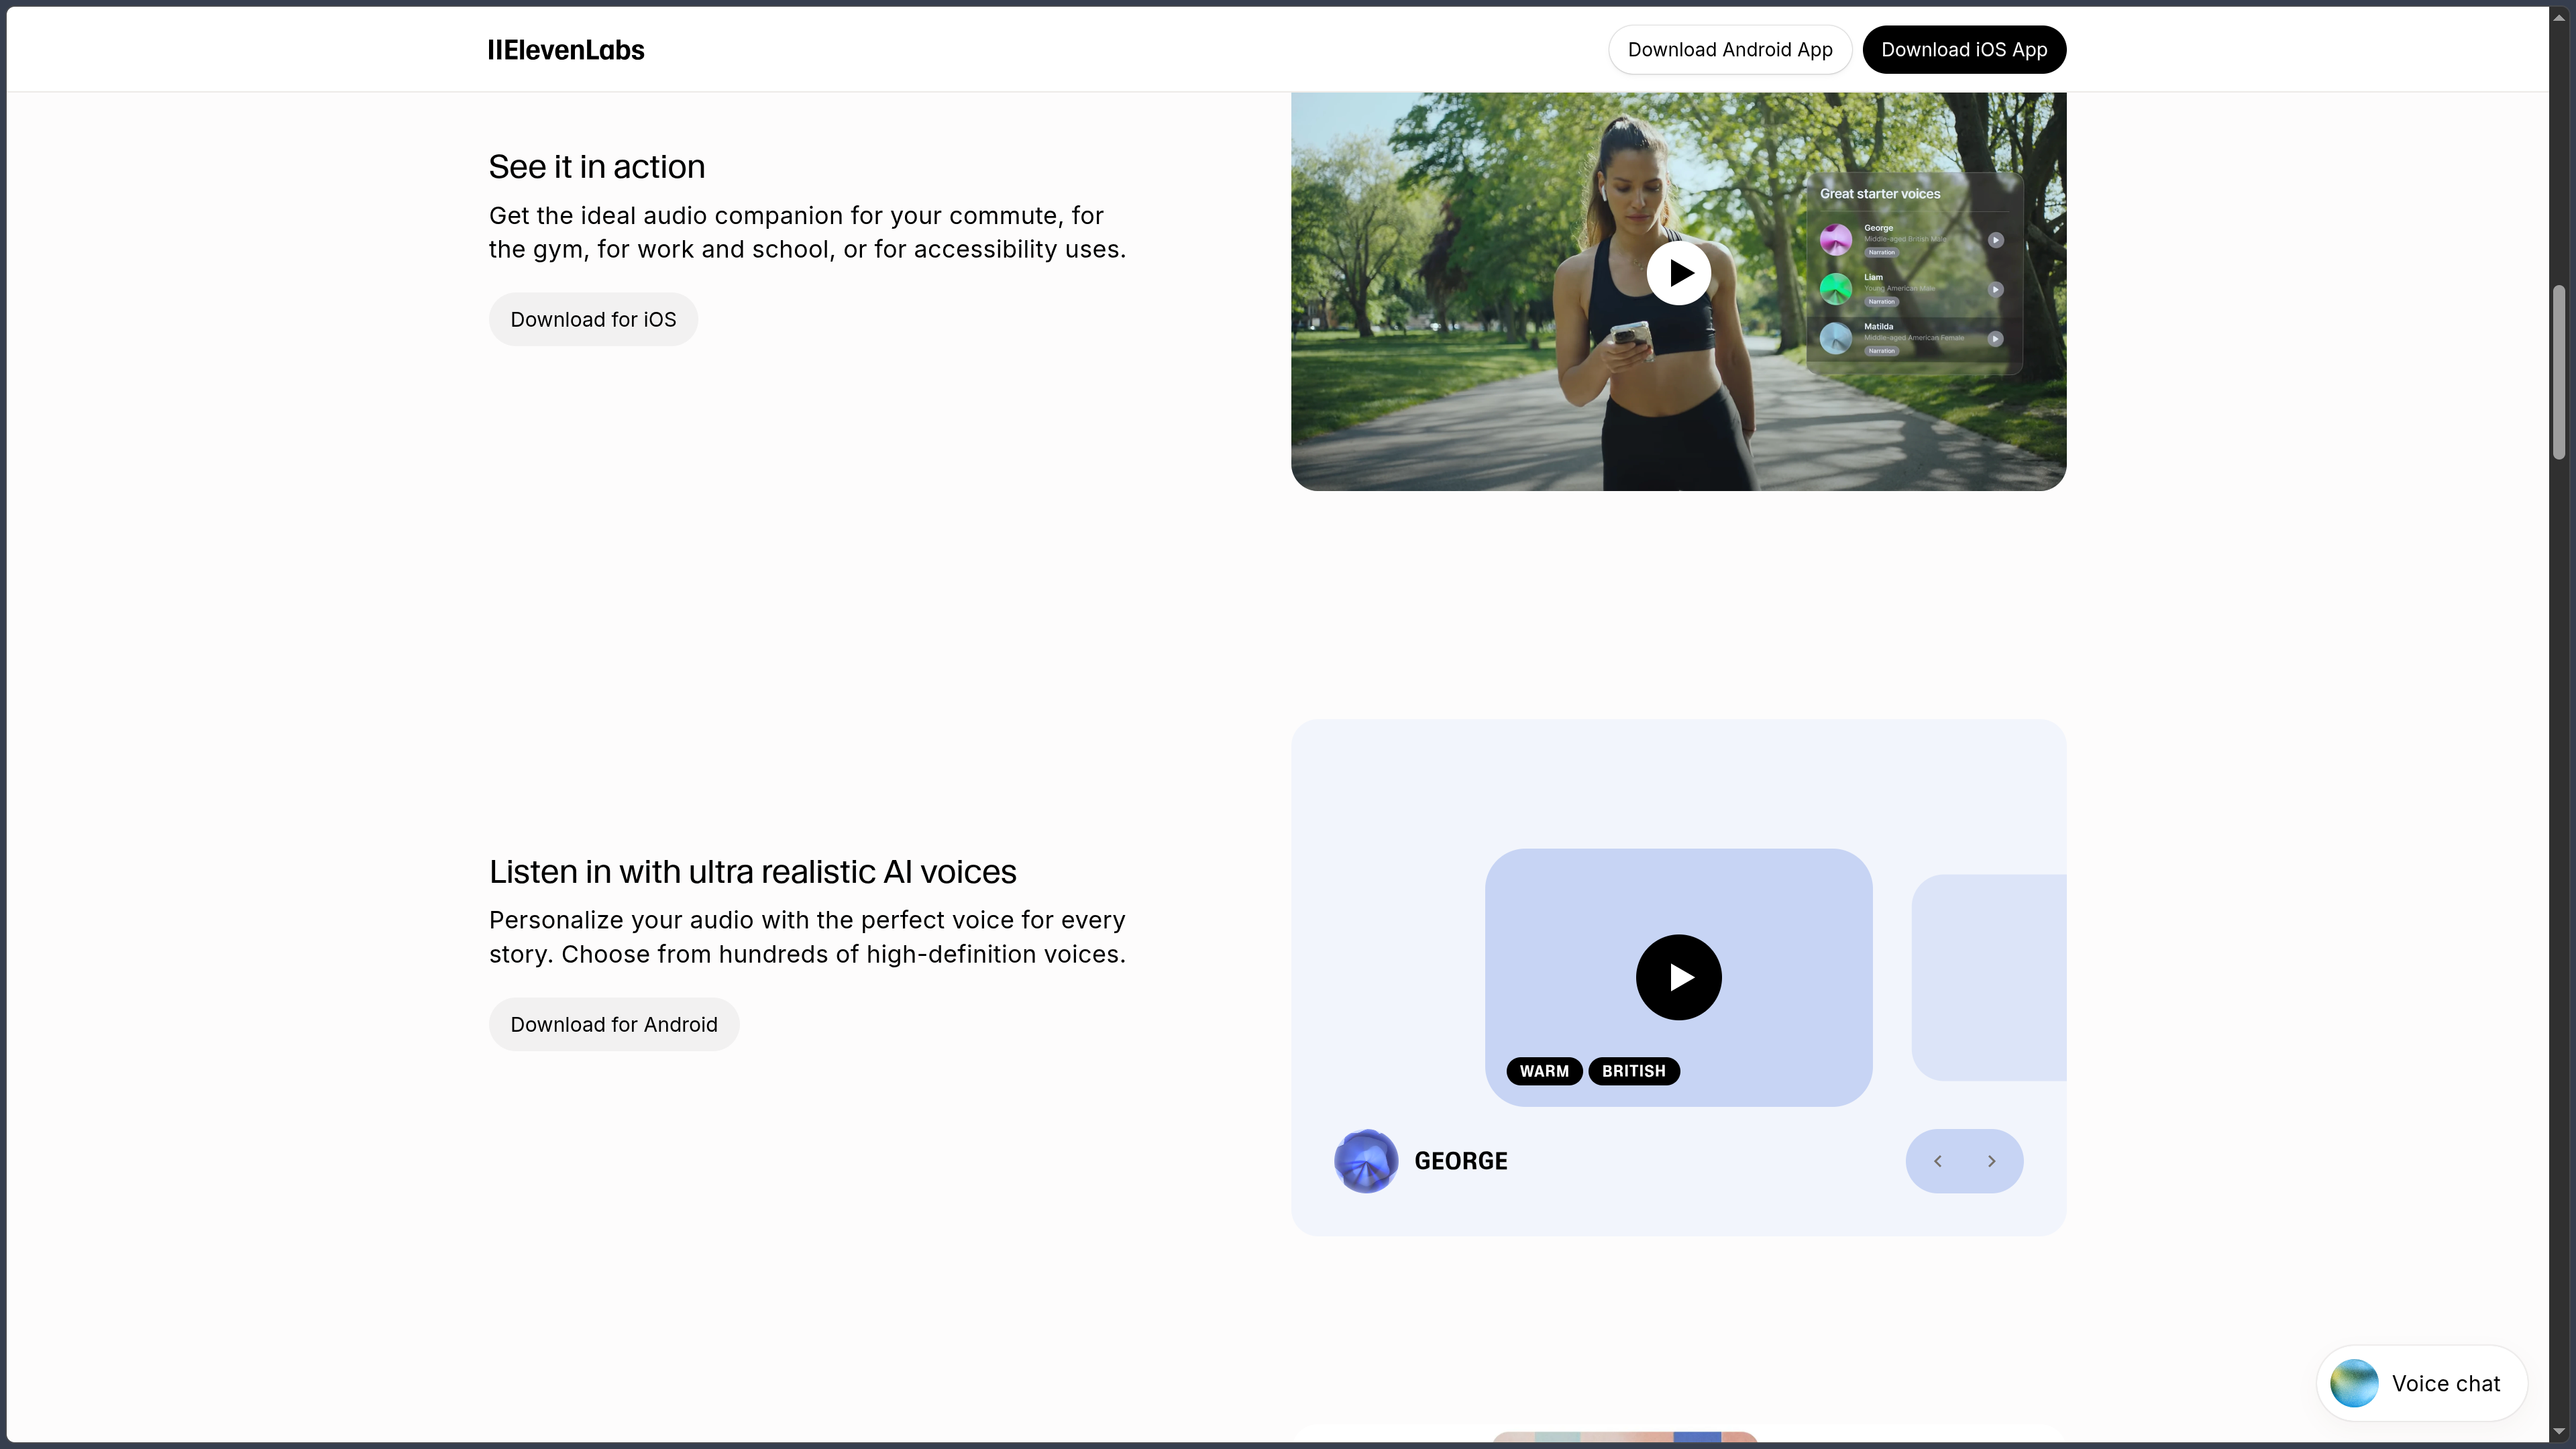Click the partially visible next voice card

pyautogui.click(x=1988, y=977)
